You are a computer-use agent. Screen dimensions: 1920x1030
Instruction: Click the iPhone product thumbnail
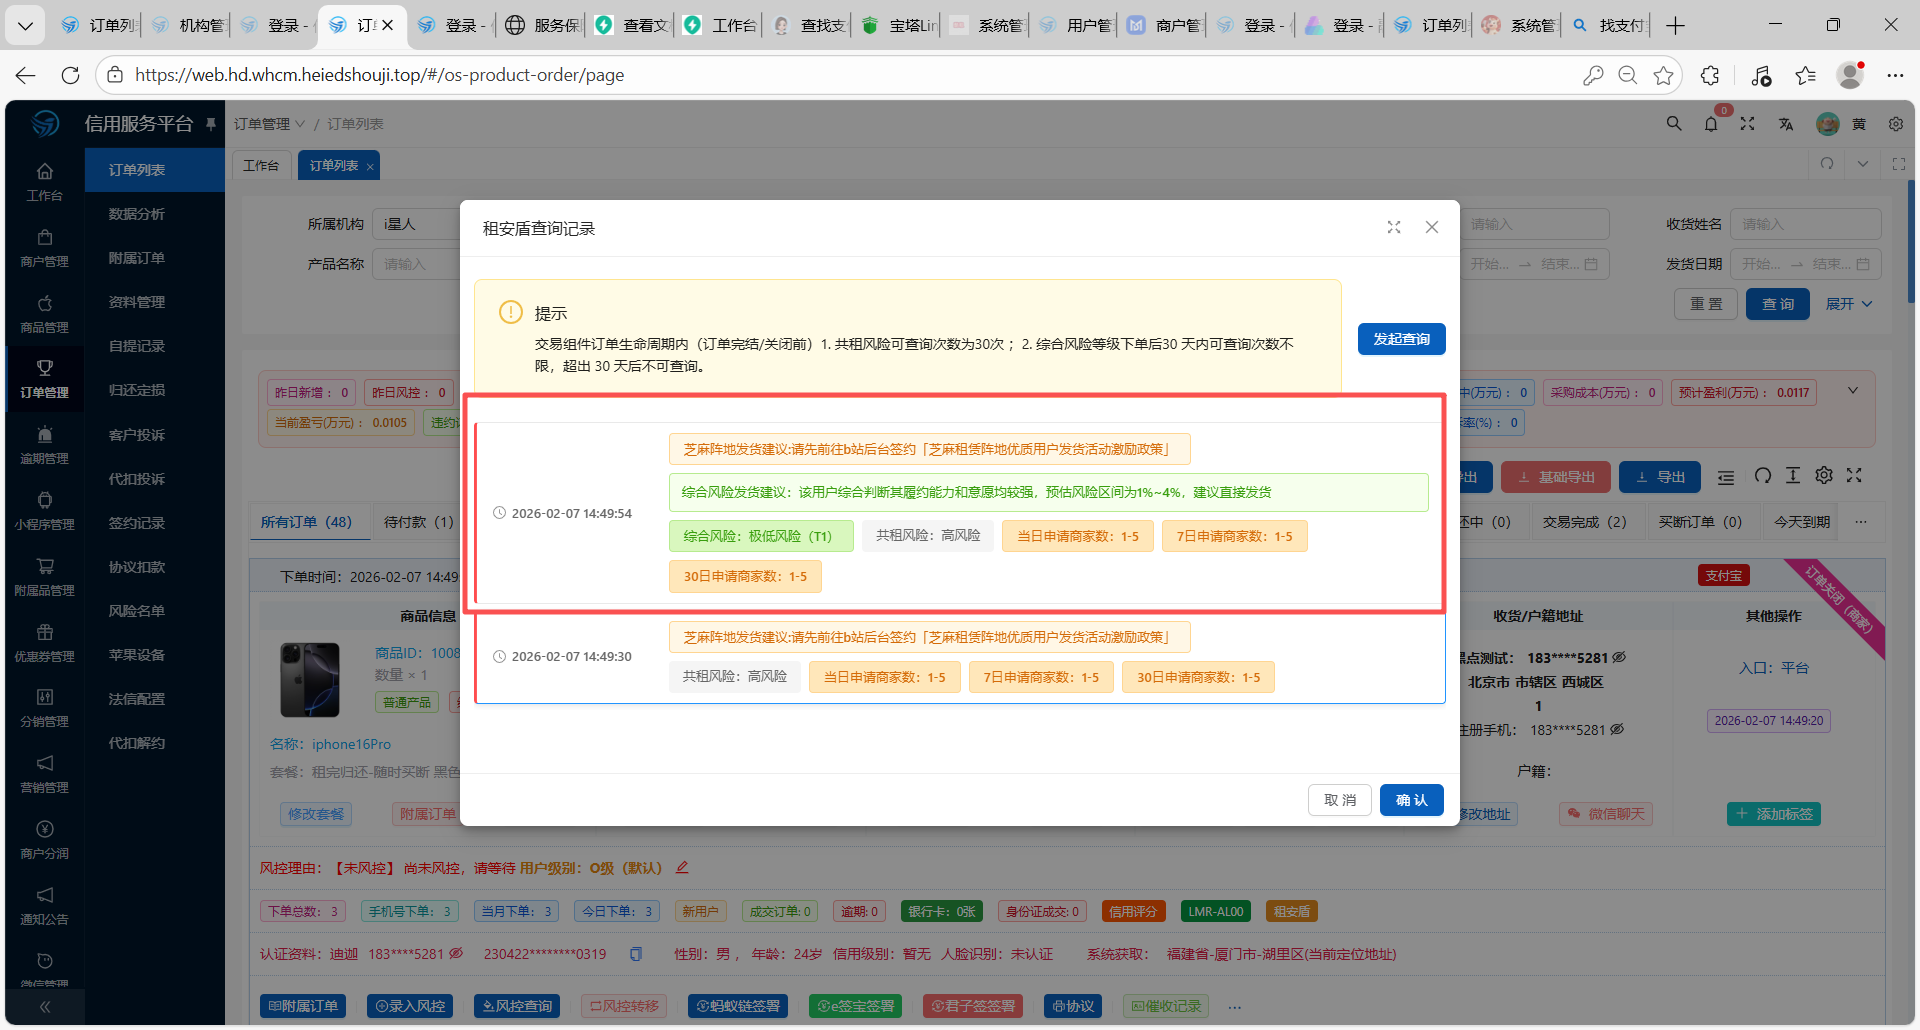click(310, 680)
